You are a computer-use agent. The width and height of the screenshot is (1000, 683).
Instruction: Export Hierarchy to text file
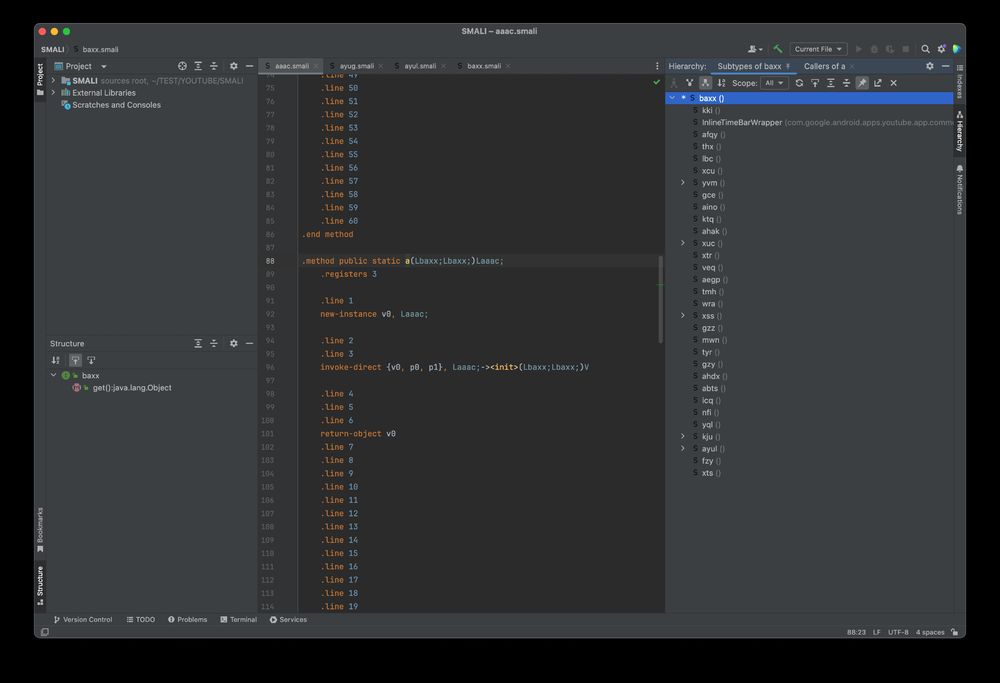[878, 83]
